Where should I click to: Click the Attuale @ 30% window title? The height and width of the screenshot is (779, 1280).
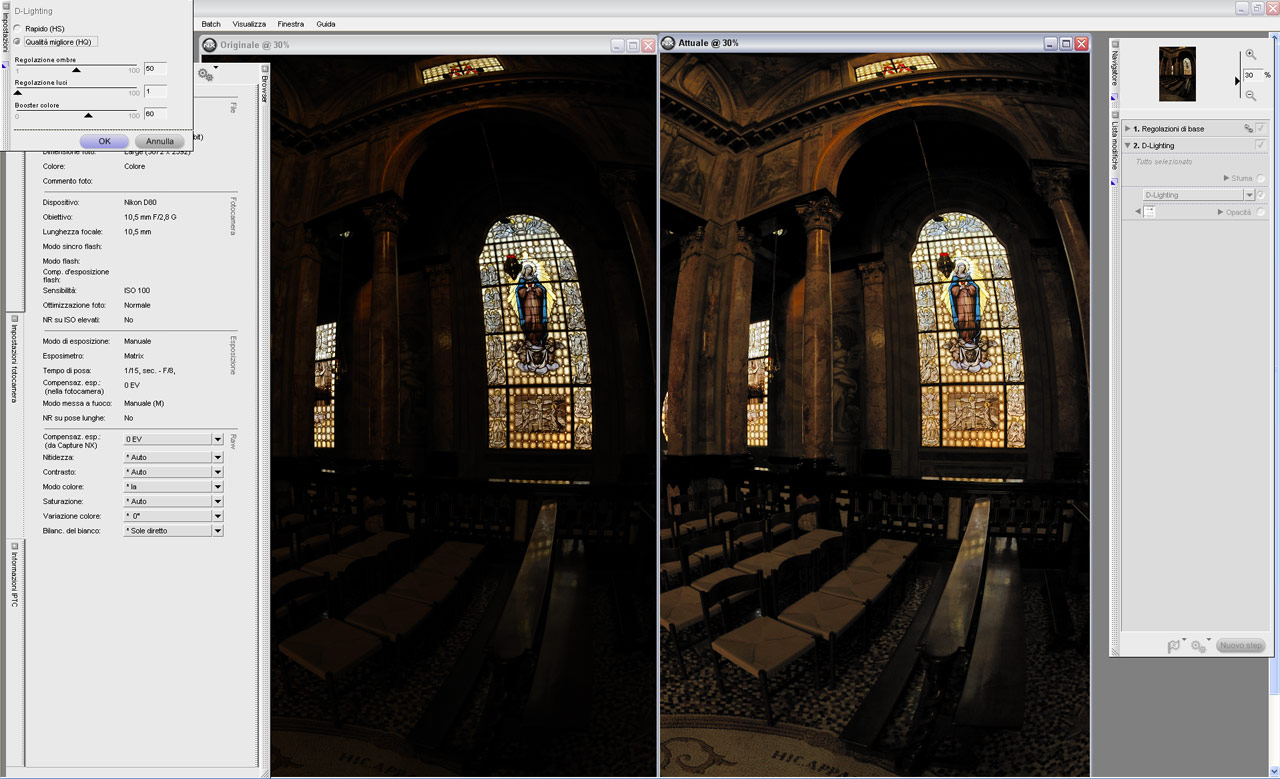[708, 44]
